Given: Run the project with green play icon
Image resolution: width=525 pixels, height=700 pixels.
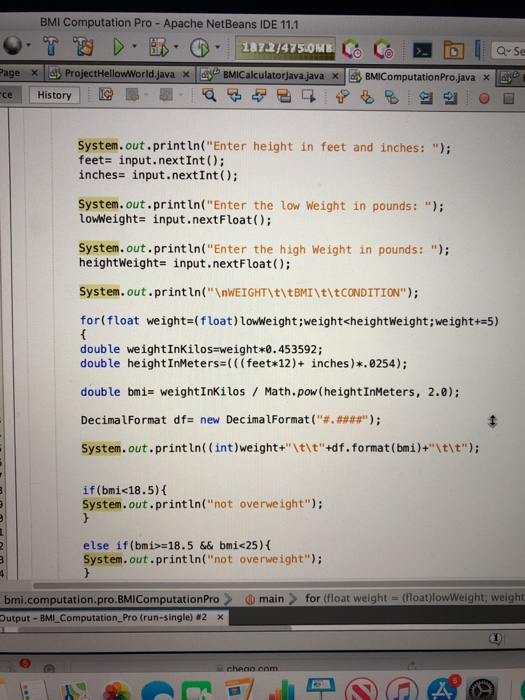Looking at the screenshot, I should [118, 46].
